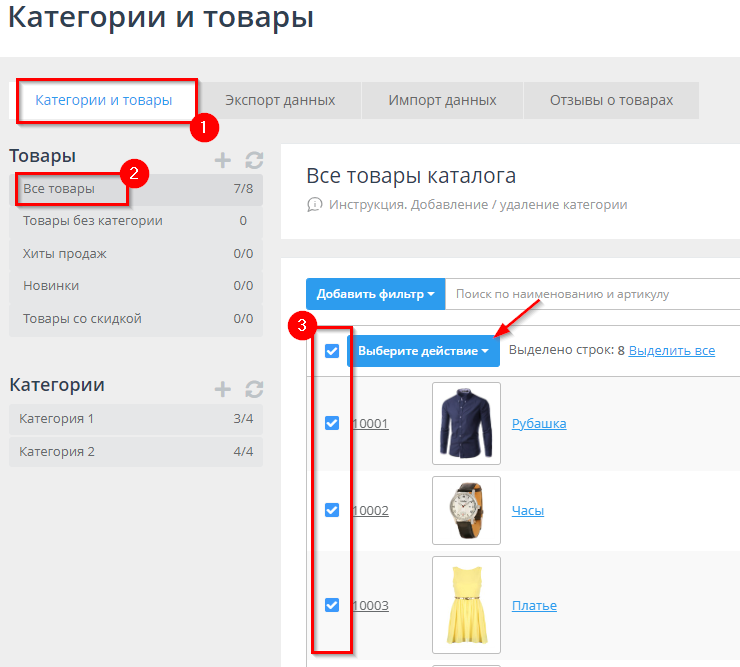Image resolution: width=740 pixels, height=667 pixels.
Task: Open the Выберите действие dropdown
Action: pos(423,351)
